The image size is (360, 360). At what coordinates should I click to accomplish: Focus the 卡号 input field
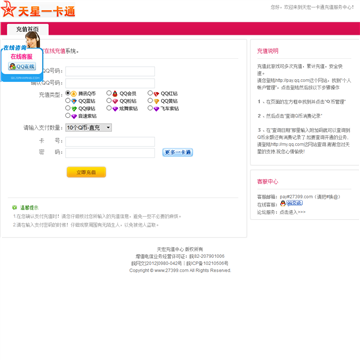(x=110, y=142)
